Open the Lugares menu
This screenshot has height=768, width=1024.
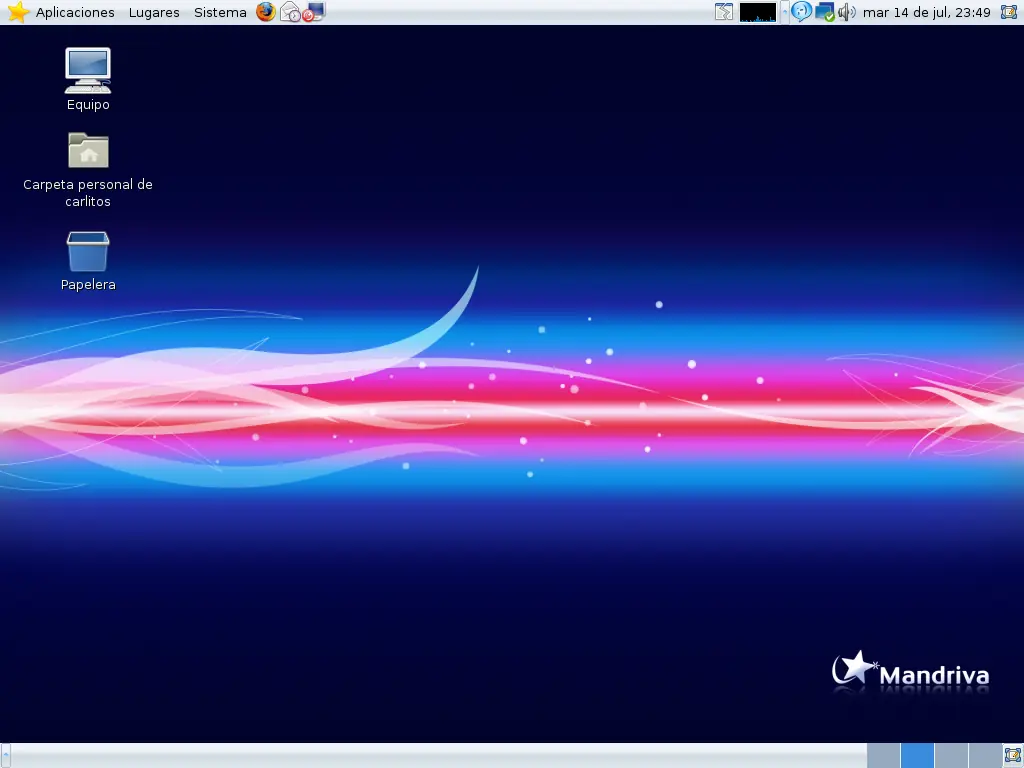pyautogui.click(x=154, y=12)
